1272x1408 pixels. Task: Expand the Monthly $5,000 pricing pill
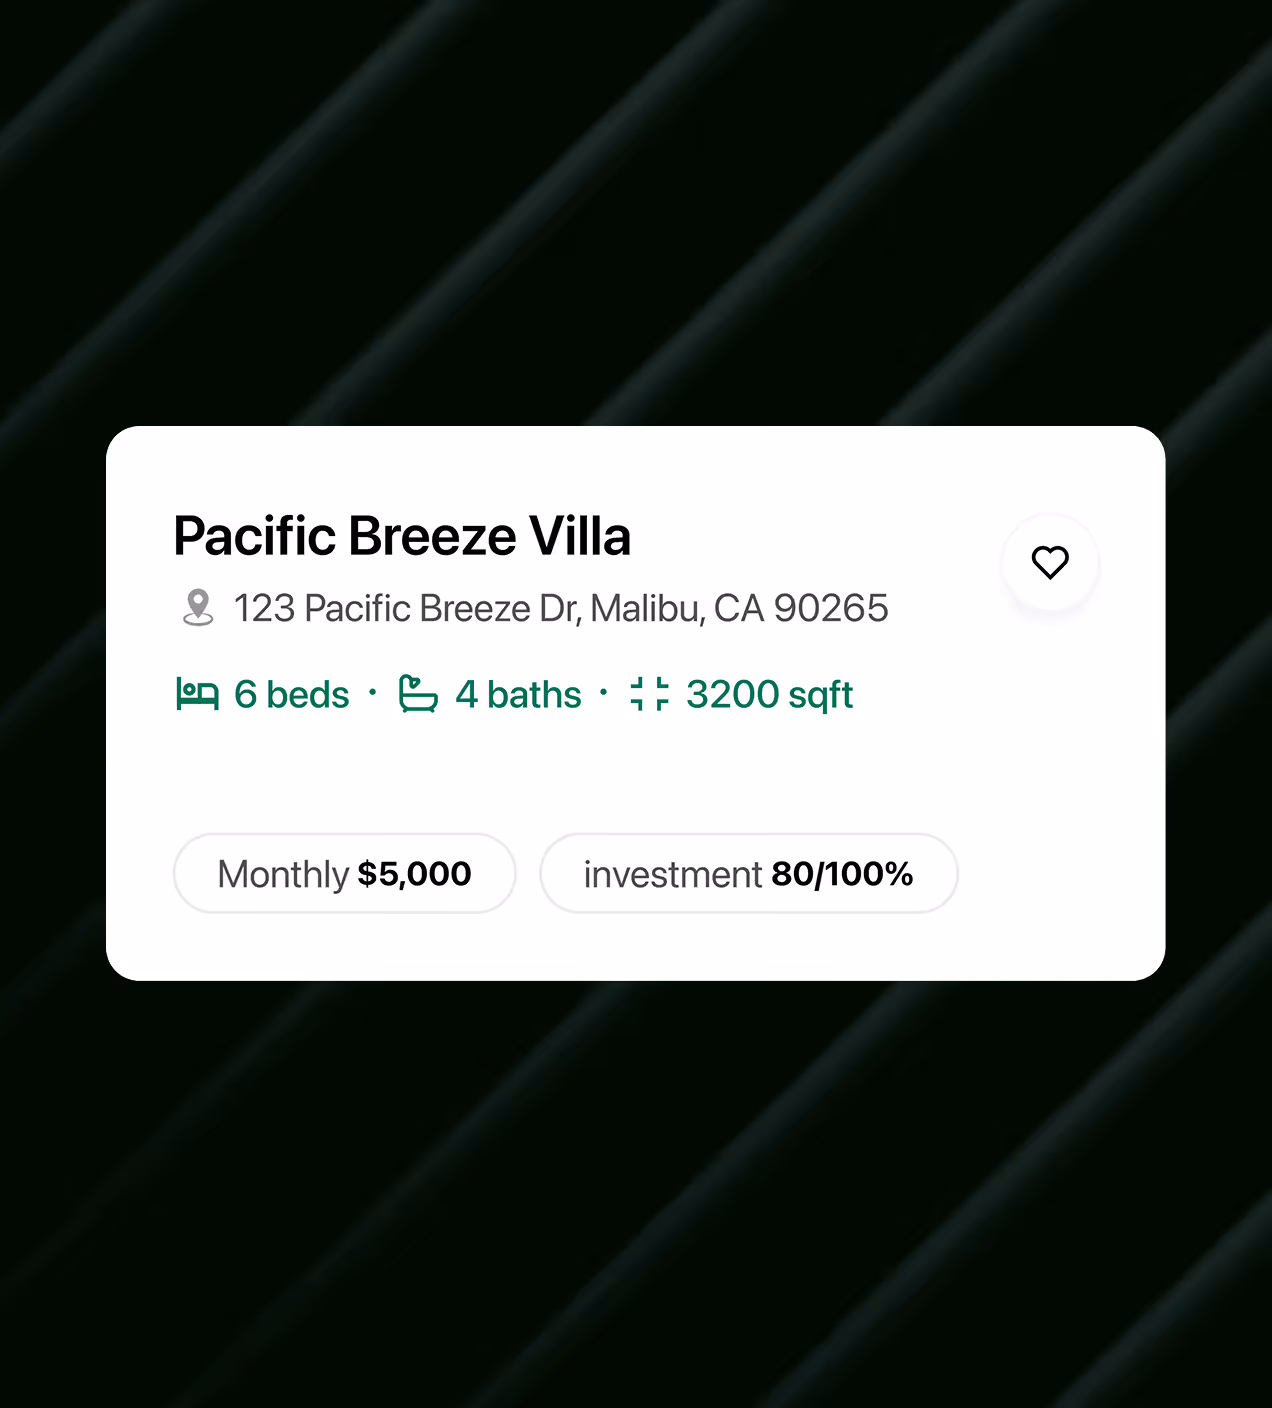click(344, 873)
